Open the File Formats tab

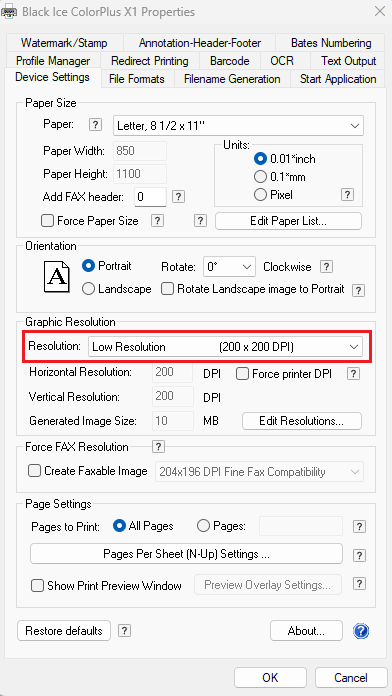click(x=137, y=79)
